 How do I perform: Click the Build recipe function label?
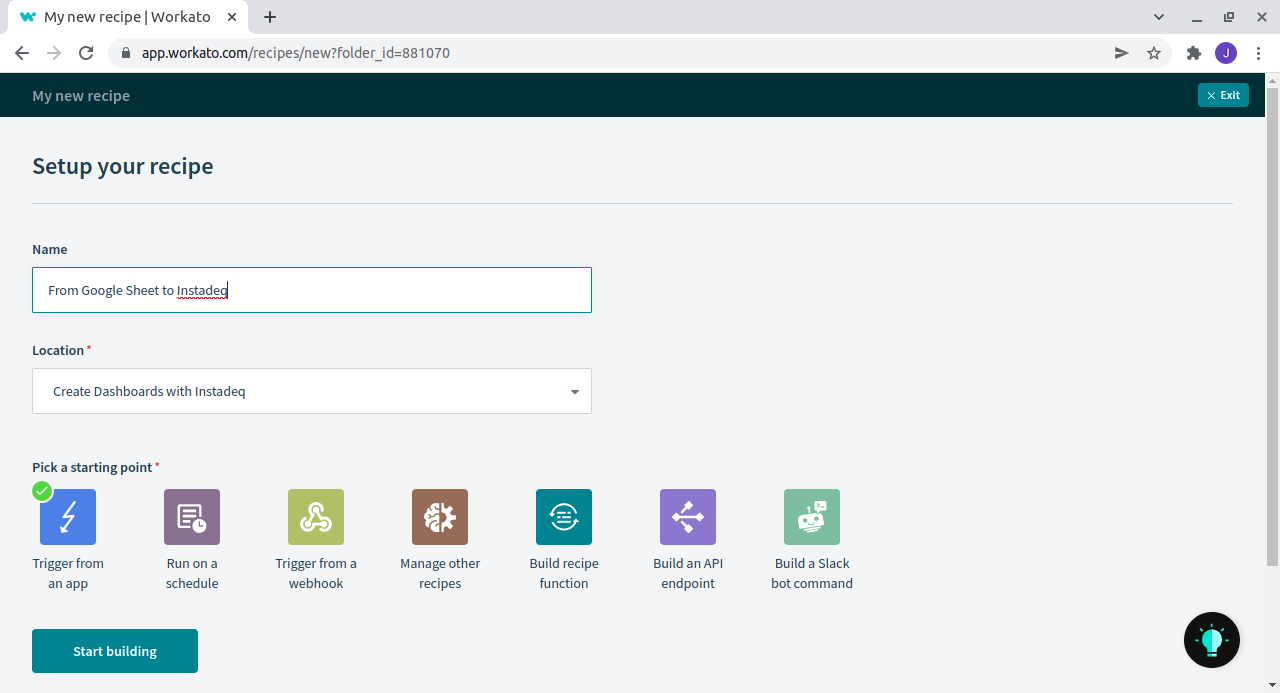coord(564,573)
